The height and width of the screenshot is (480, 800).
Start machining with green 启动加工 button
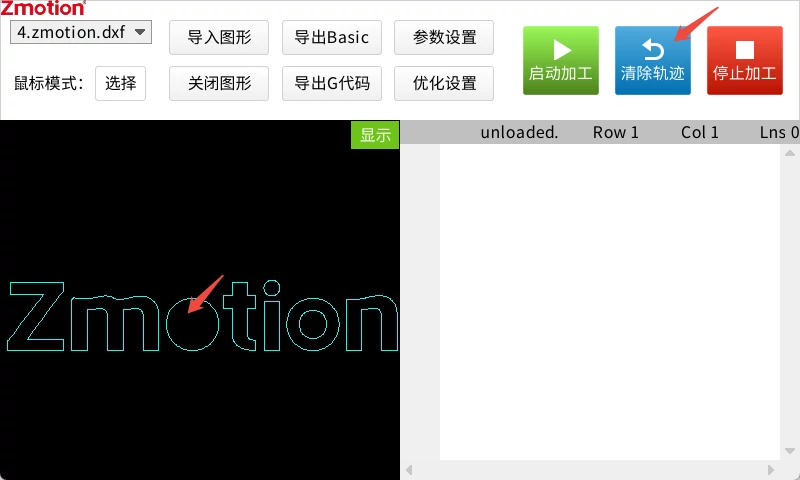[561, 60]
